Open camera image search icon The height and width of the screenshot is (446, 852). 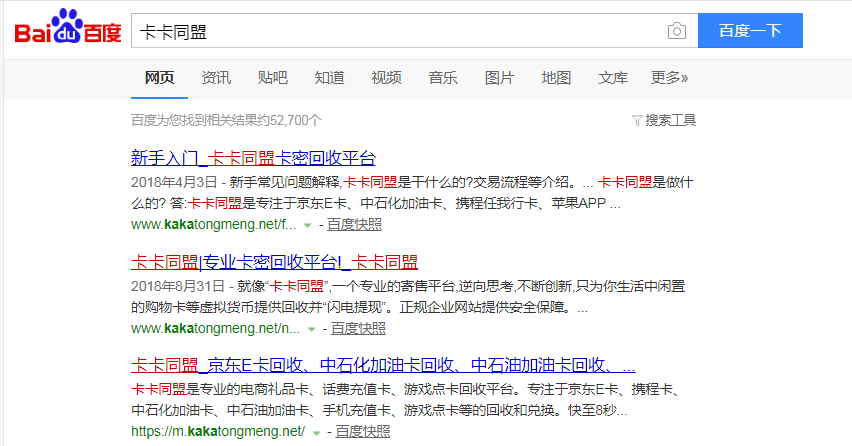676,31
